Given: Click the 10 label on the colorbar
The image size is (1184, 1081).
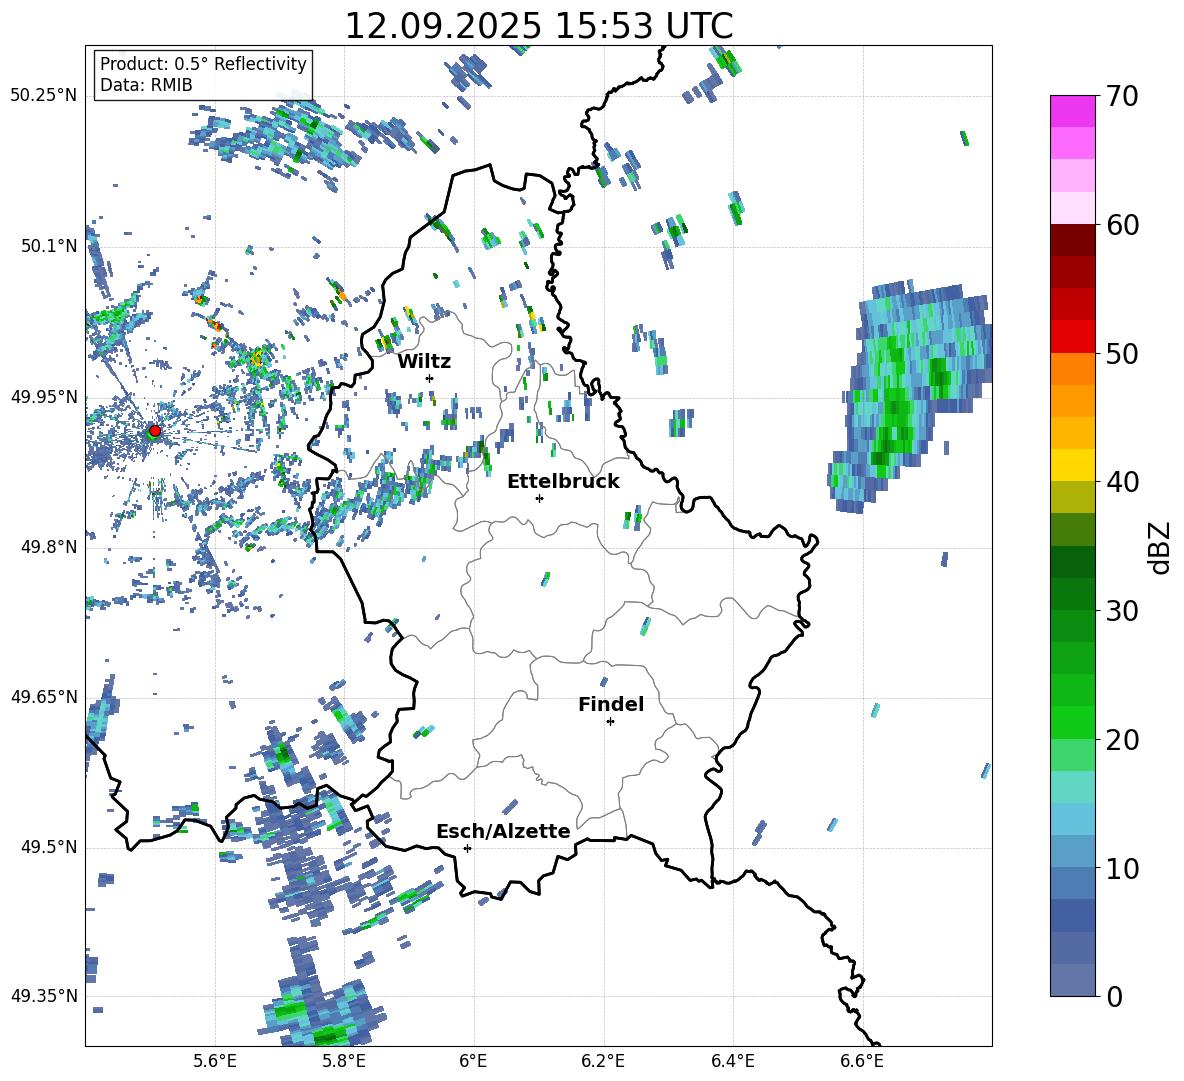Looking at the screenshot, I should pyautogui.click(x=1122, y=868).
